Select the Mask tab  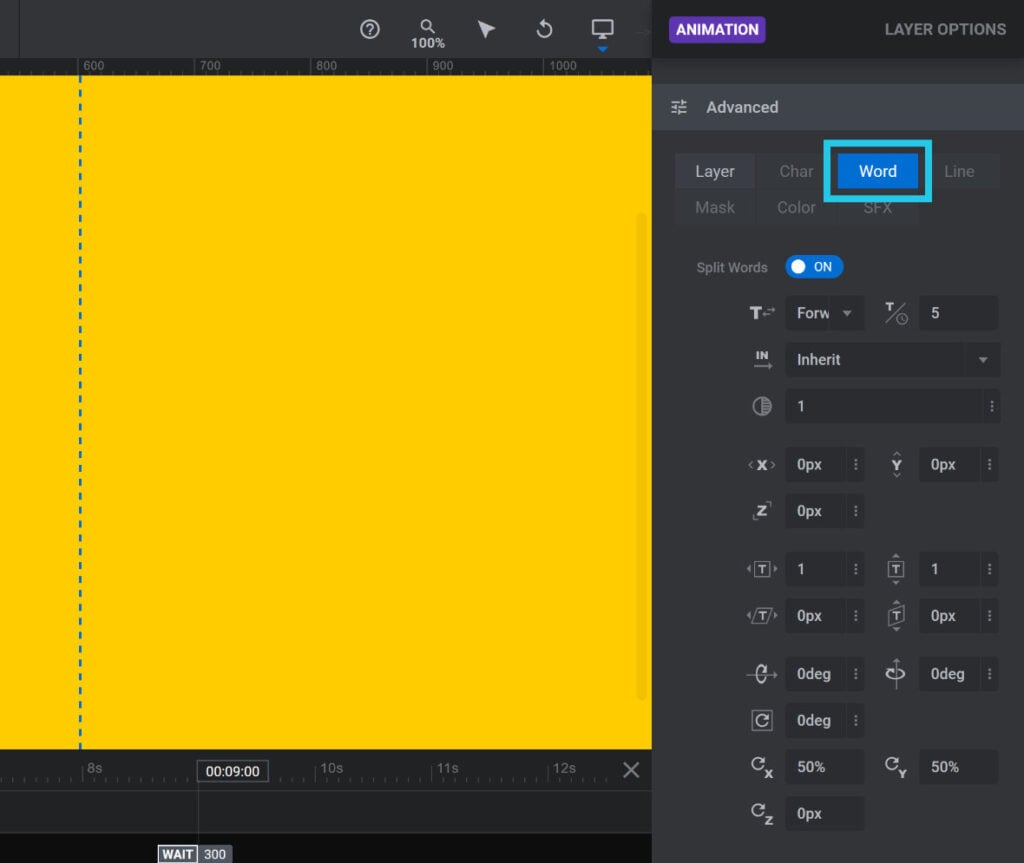click(714, 207)
